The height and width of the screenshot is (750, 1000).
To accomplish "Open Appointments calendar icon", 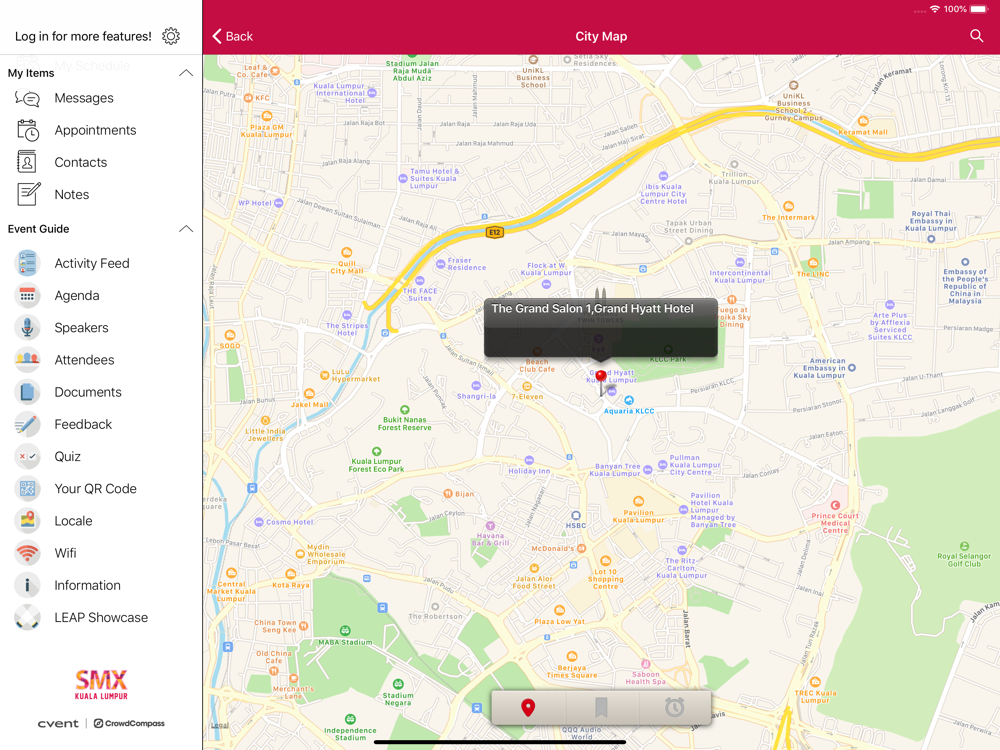I will [27, 130].
